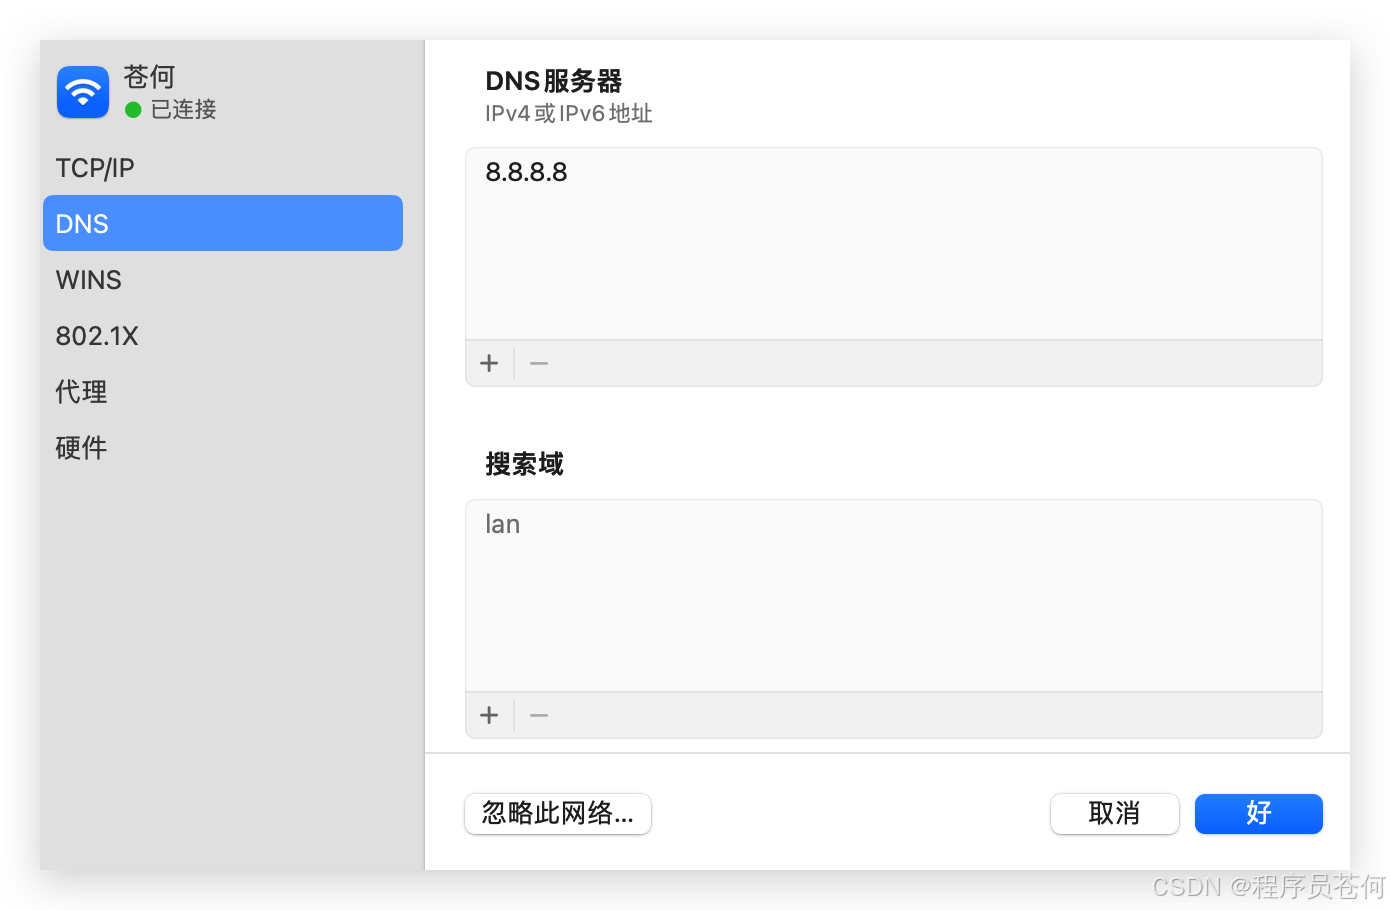The image size is (1390, 910).
Task: Select the 8.8.8.8 DNS server entry
Action: (526, 172)
